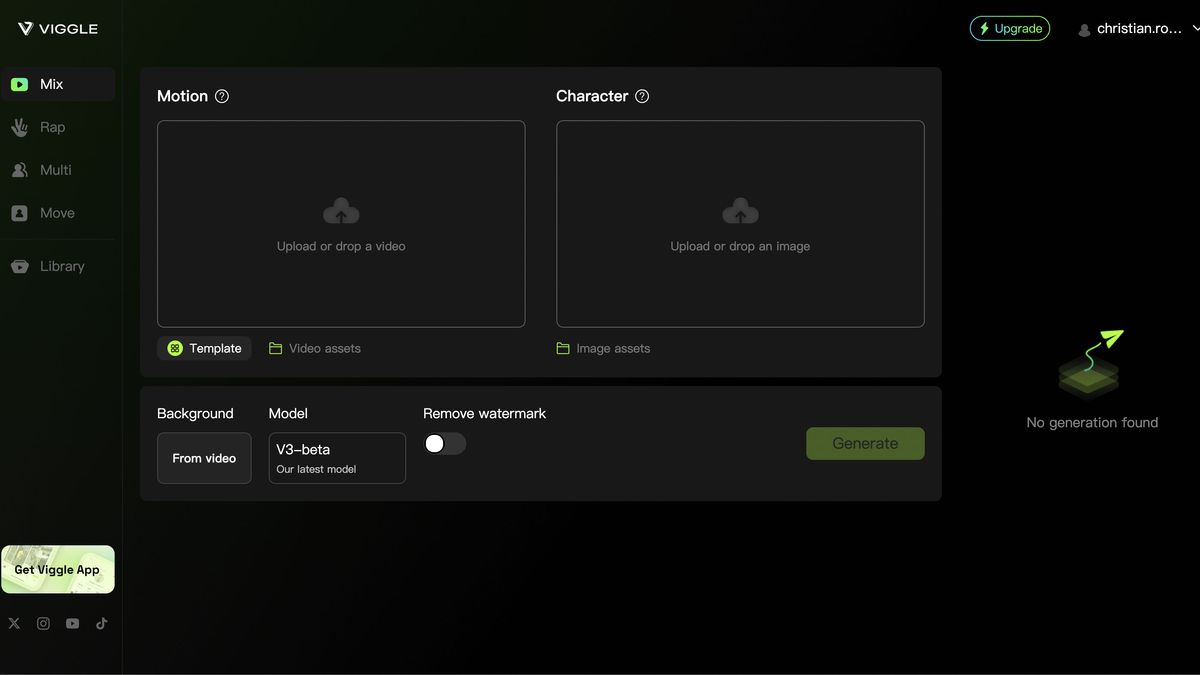
Task: Open Viggle's YouTube icon
Action: [72, 622]
